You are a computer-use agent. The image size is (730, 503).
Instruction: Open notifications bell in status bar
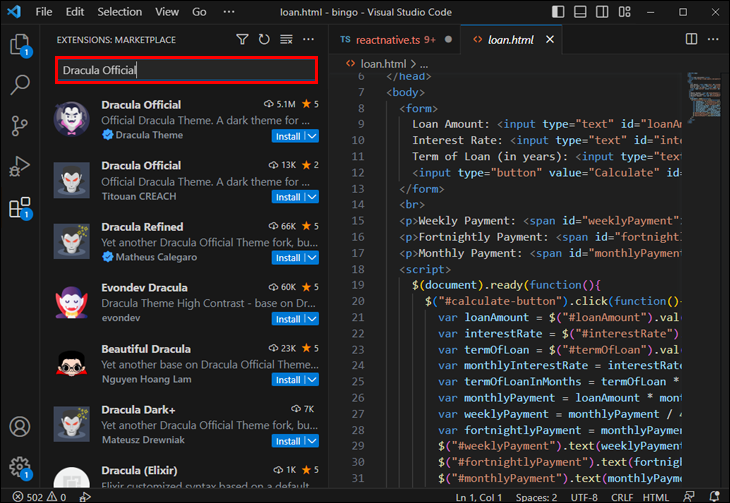[714, 497]
